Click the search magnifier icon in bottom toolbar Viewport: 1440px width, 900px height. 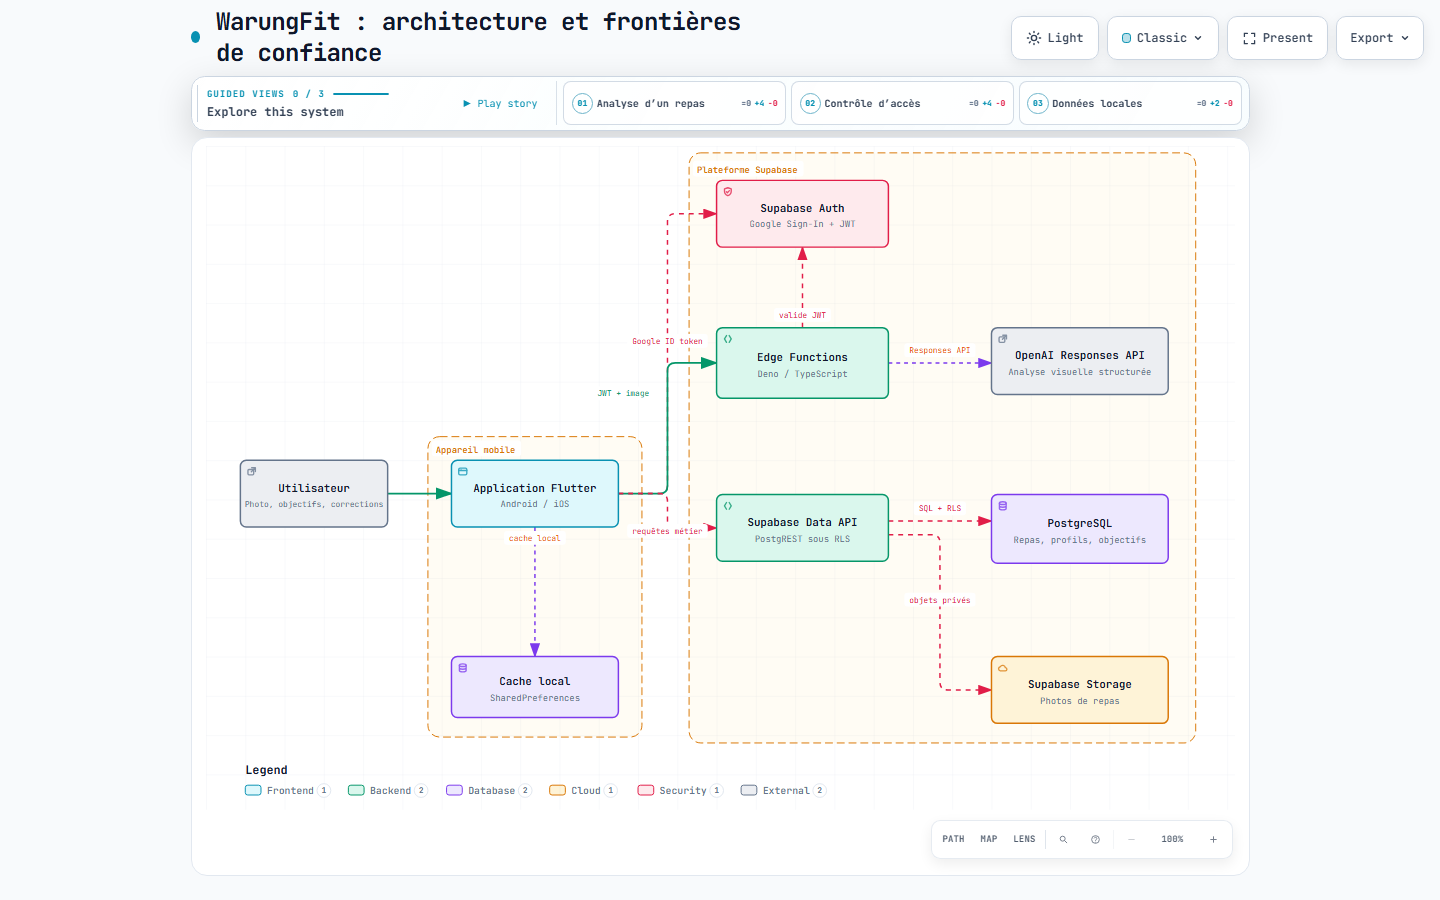(1063, 840)
